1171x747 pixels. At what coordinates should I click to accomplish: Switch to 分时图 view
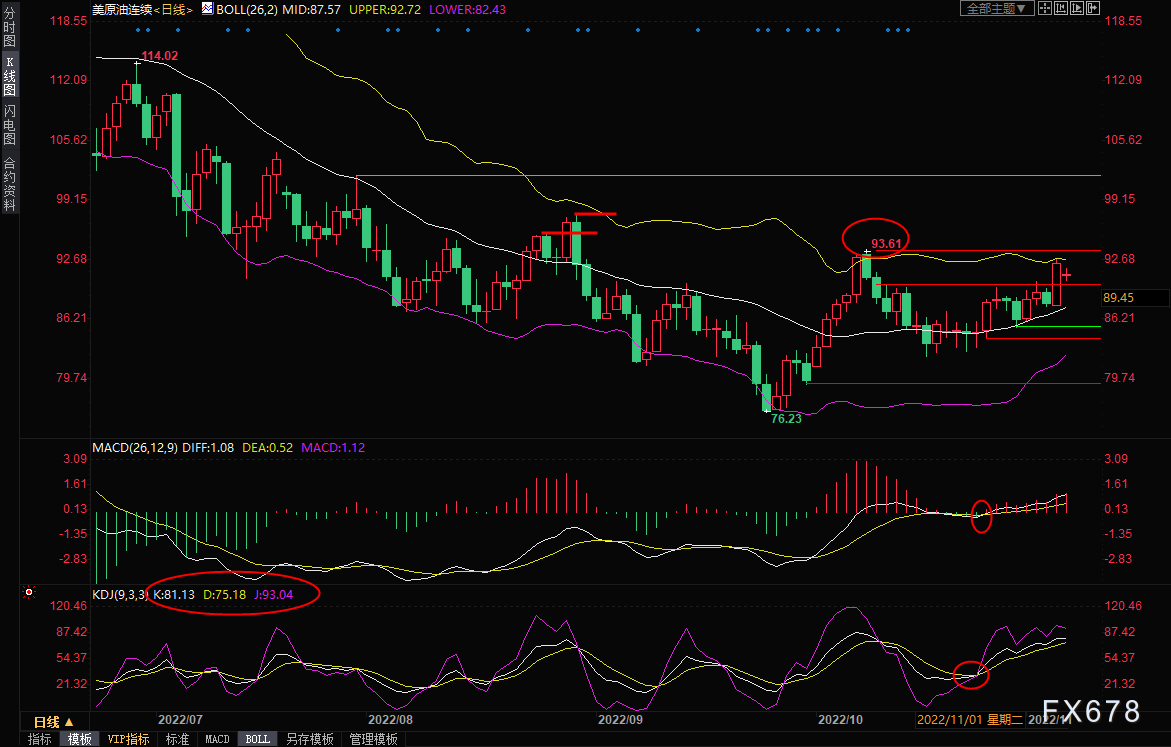9,28
